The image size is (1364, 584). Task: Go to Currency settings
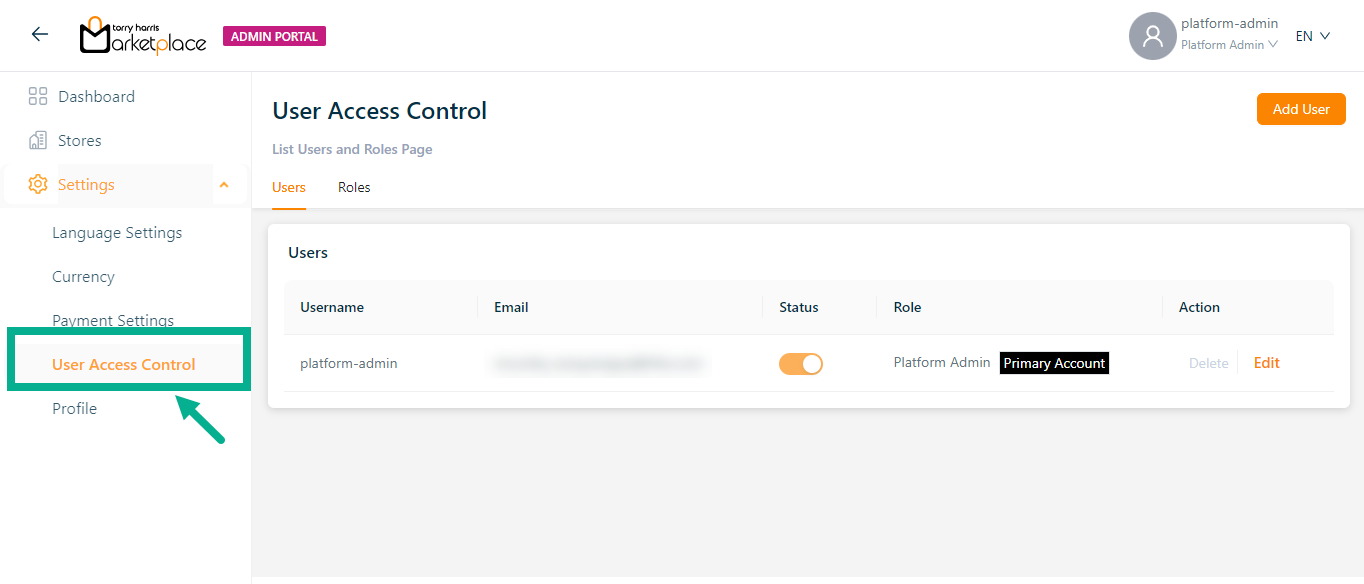(83, 276)
